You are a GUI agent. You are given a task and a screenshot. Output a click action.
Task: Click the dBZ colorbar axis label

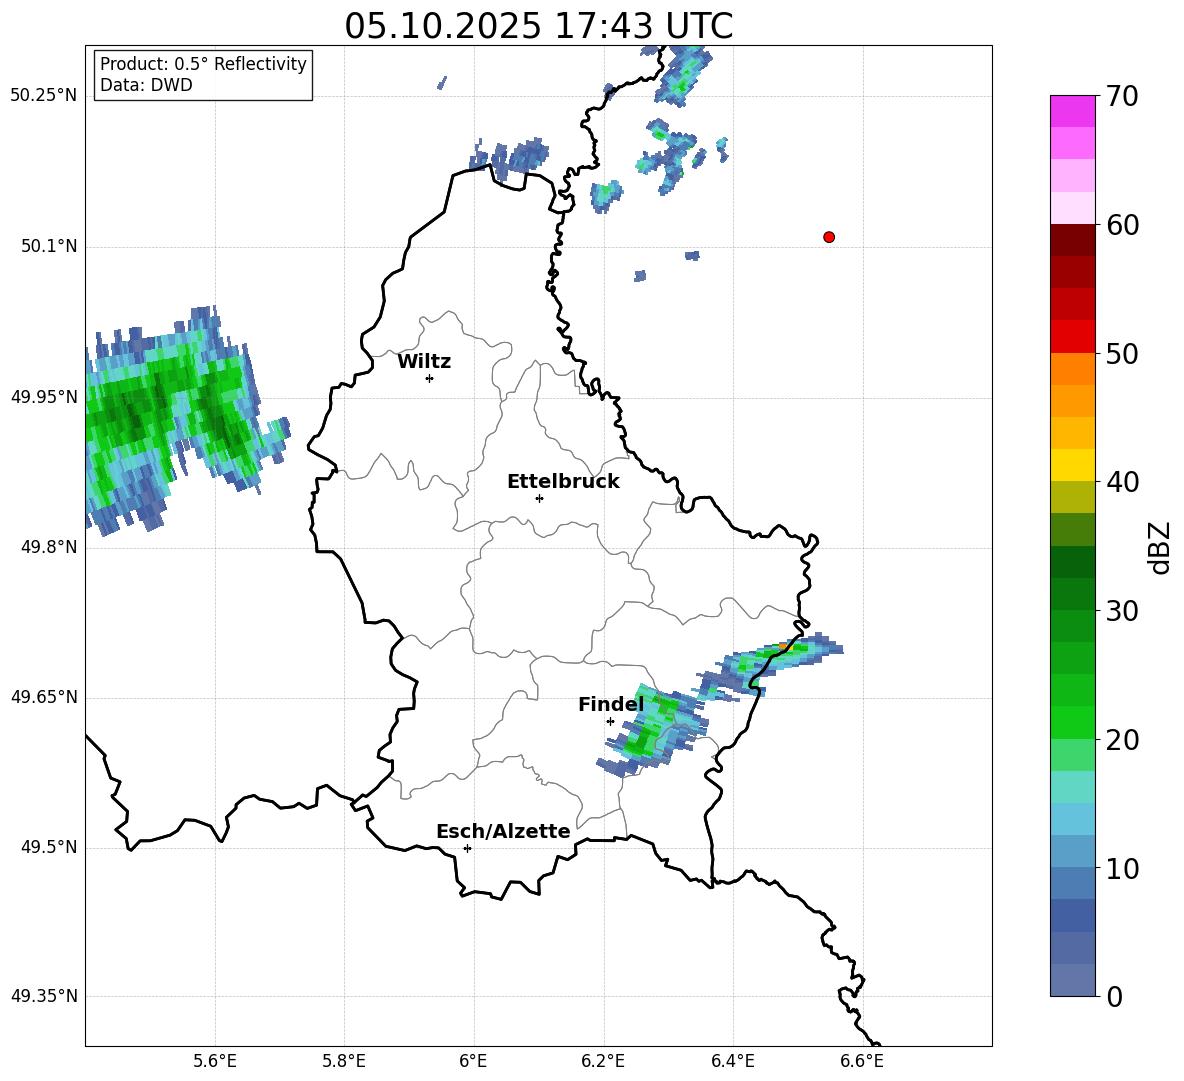click(1161, 547)
